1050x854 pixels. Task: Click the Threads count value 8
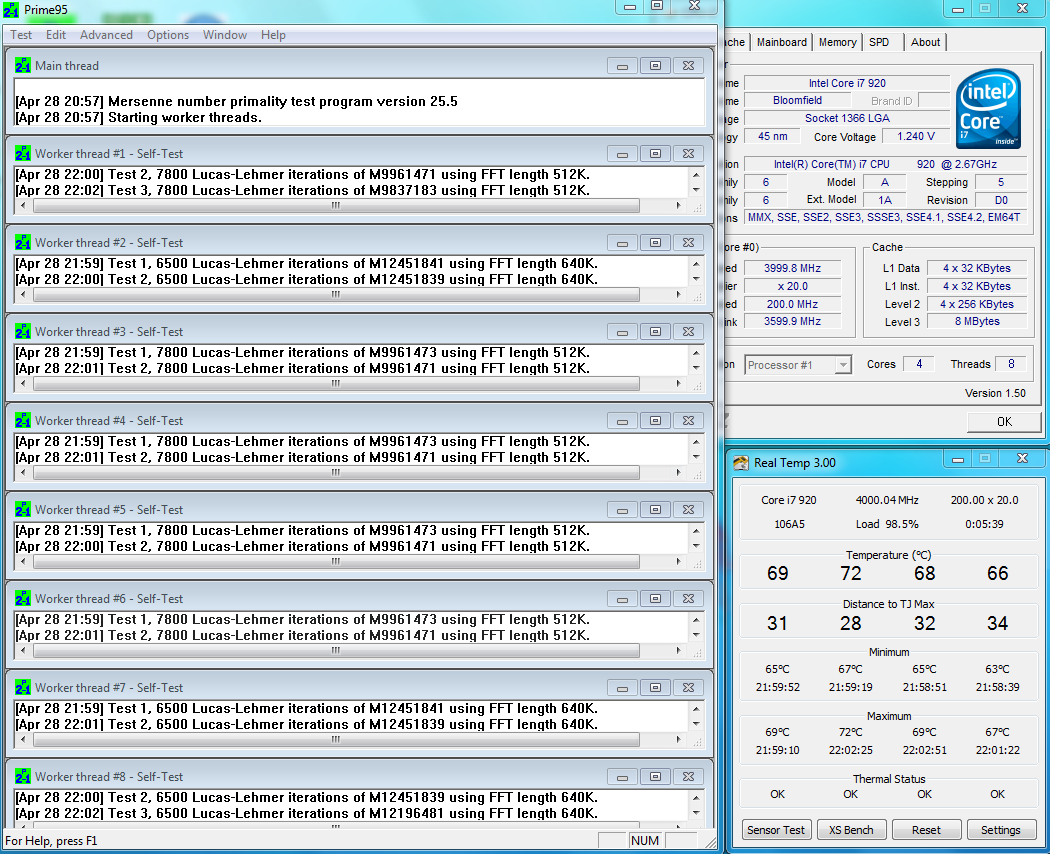pyautogui.click(x=1010, y=364)
